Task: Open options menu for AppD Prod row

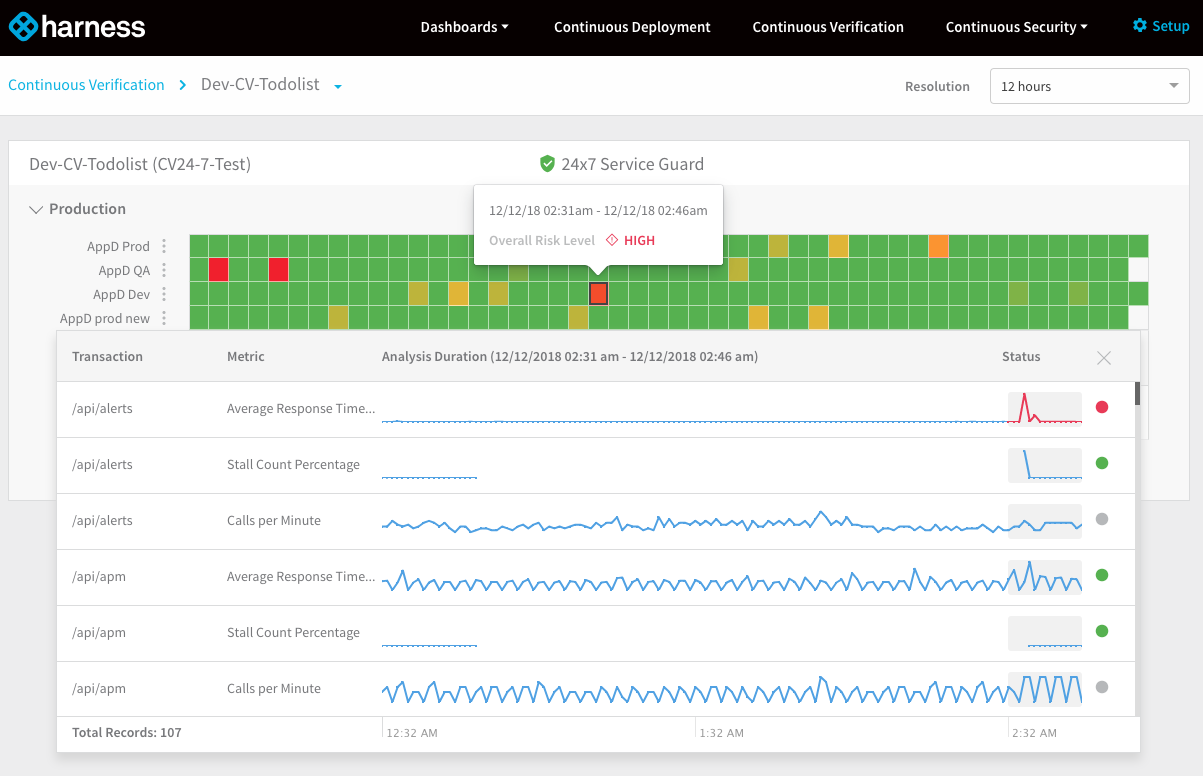Action: point(165,246)
